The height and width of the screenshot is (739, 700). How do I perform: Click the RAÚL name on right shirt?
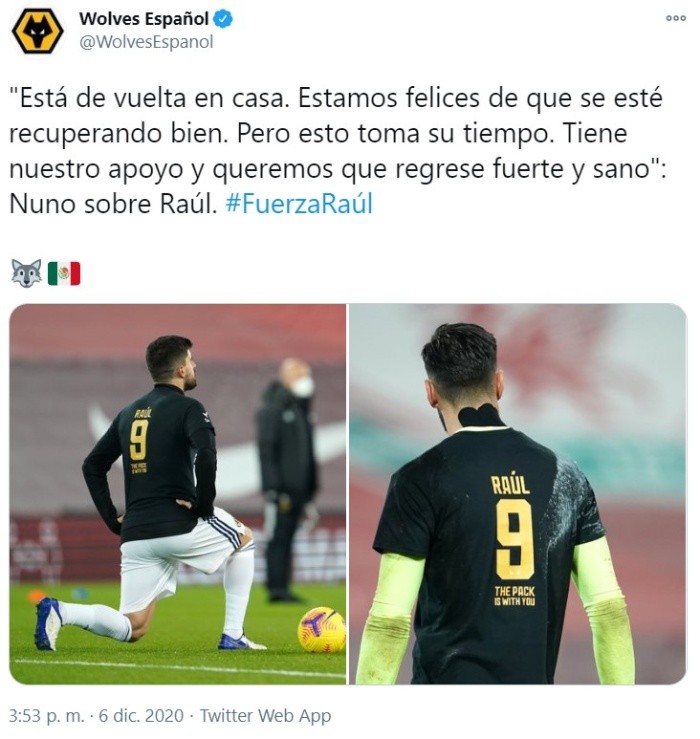coord(510,484)
